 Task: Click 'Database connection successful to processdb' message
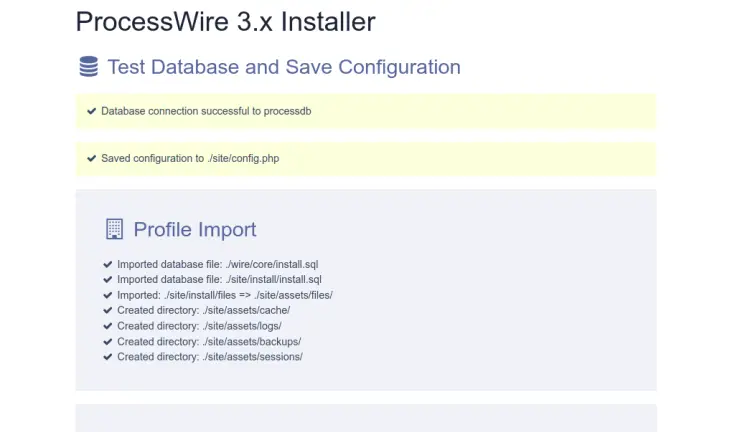[x=206, y=111]
